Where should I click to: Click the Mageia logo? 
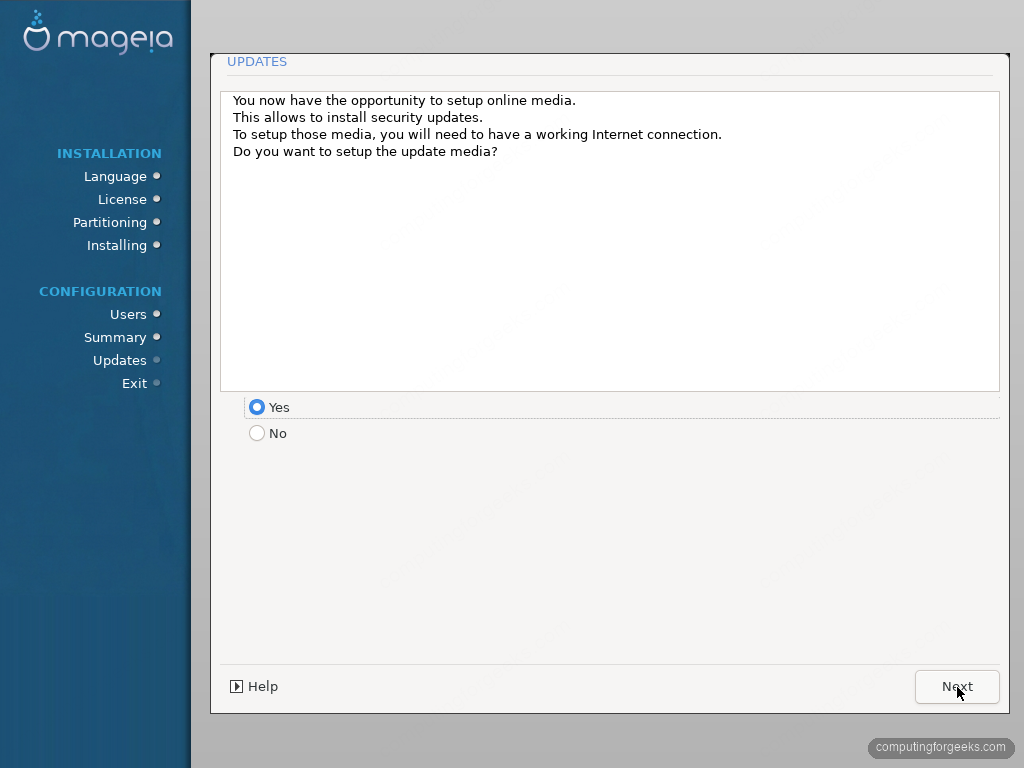pyautogui.click(x=99, y=33)
